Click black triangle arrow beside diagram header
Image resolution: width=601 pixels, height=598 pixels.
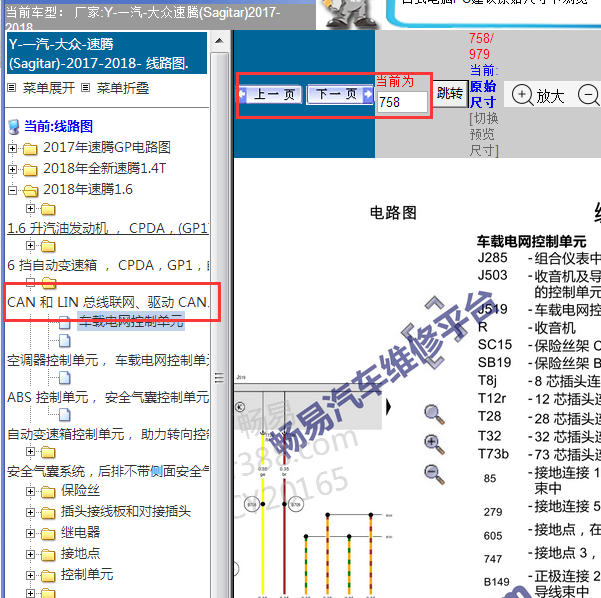point(389,407)
